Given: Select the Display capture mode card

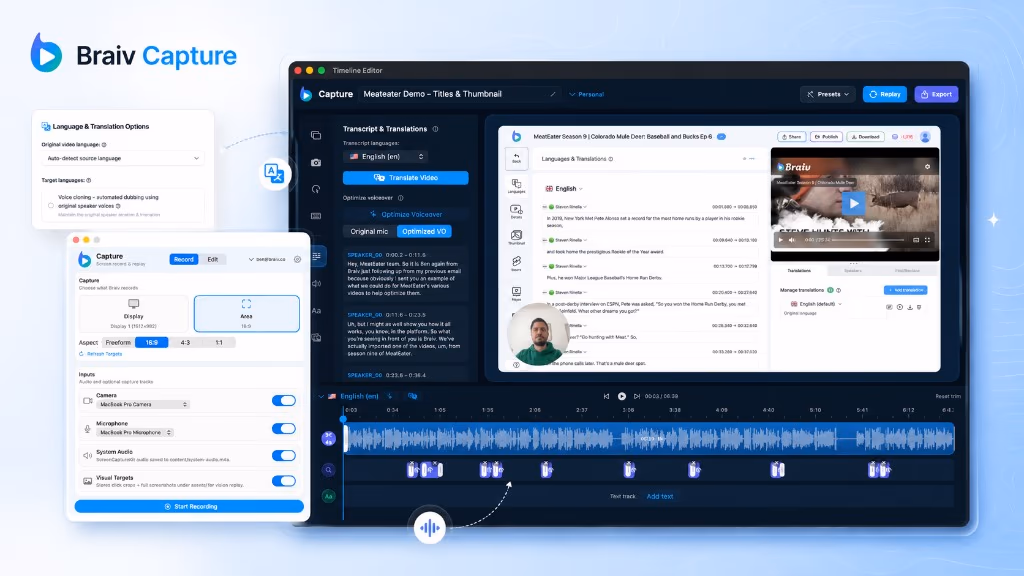Looking at the screenshot, I should [x=134, y=313].
